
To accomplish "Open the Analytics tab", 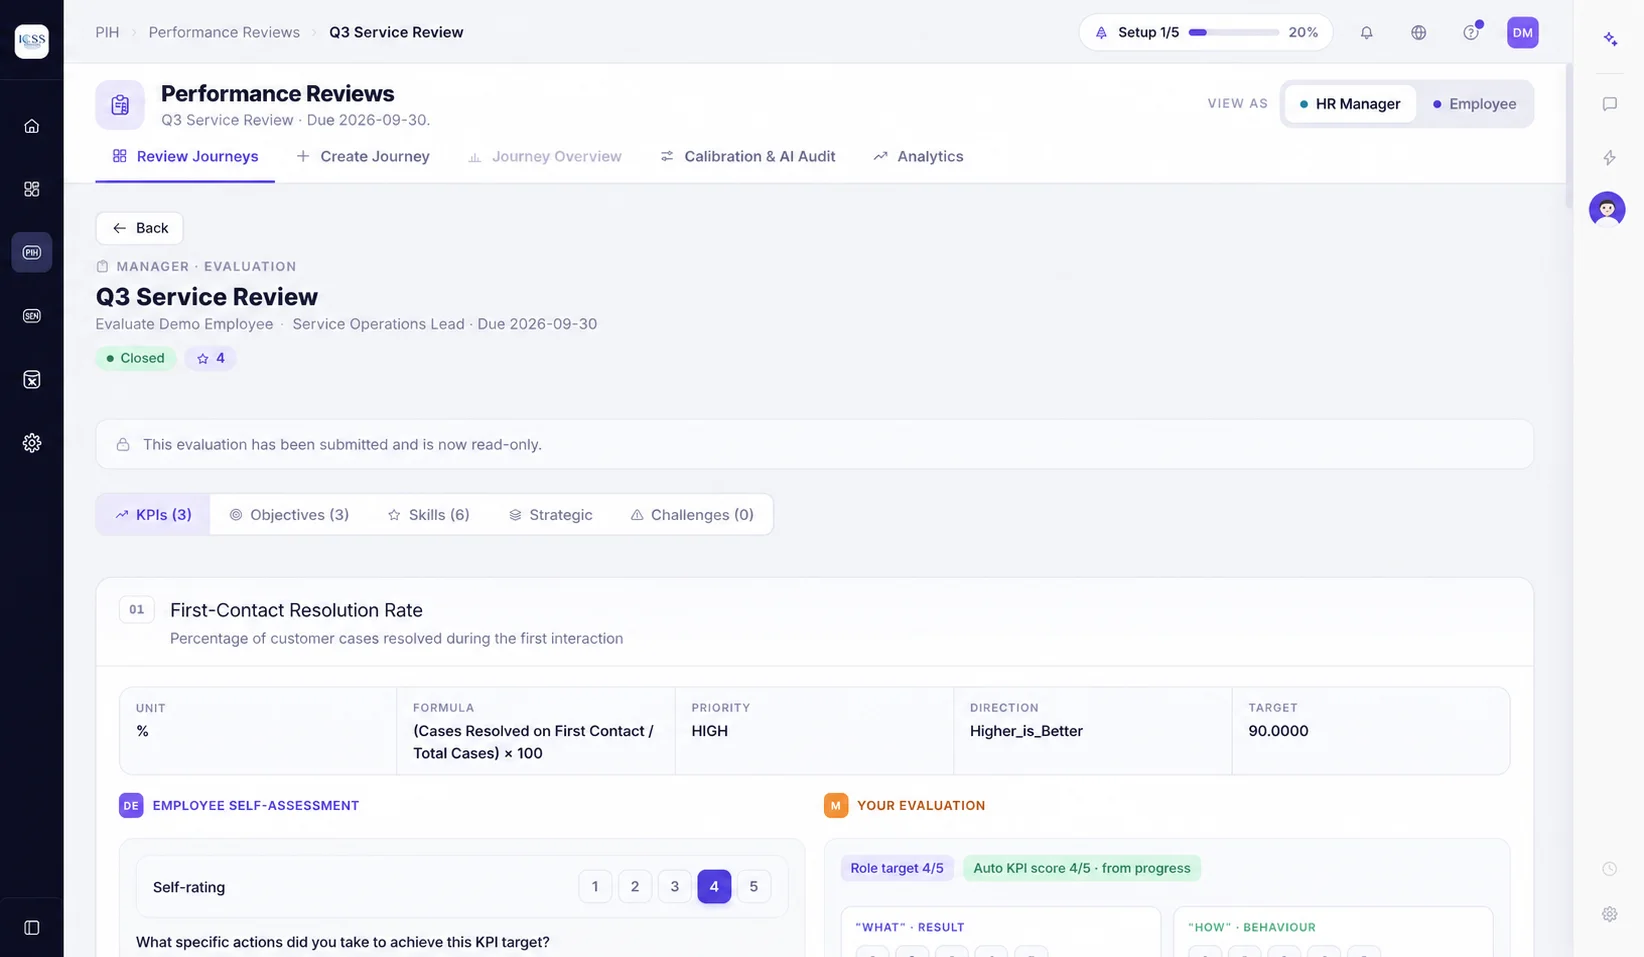I will click(918, 156).
